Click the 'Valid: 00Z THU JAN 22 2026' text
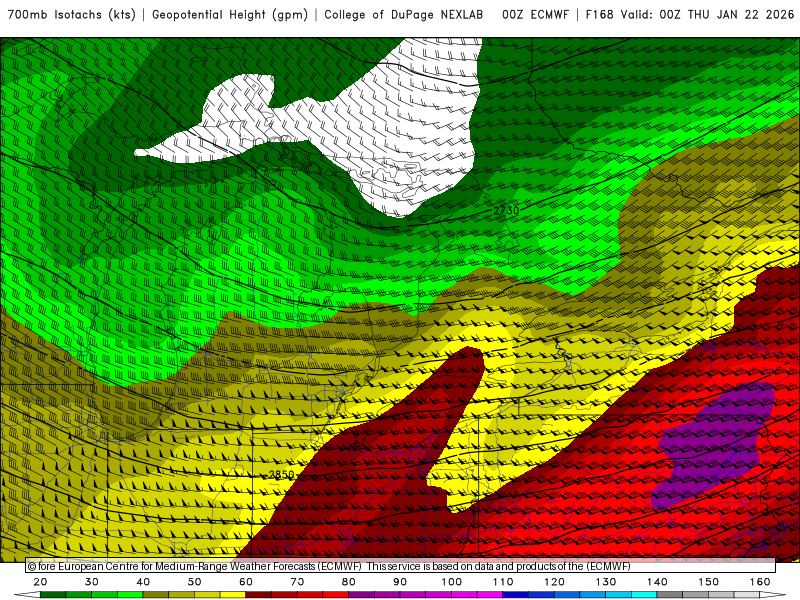The image size is (800, 600). [x=707, y=15]
